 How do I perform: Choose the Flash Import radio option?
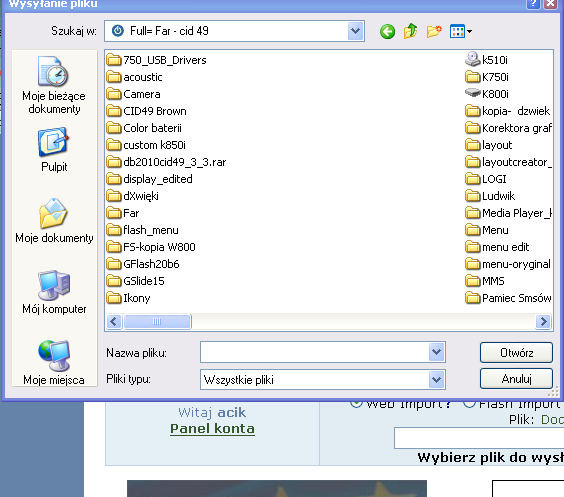click(469, 403)
